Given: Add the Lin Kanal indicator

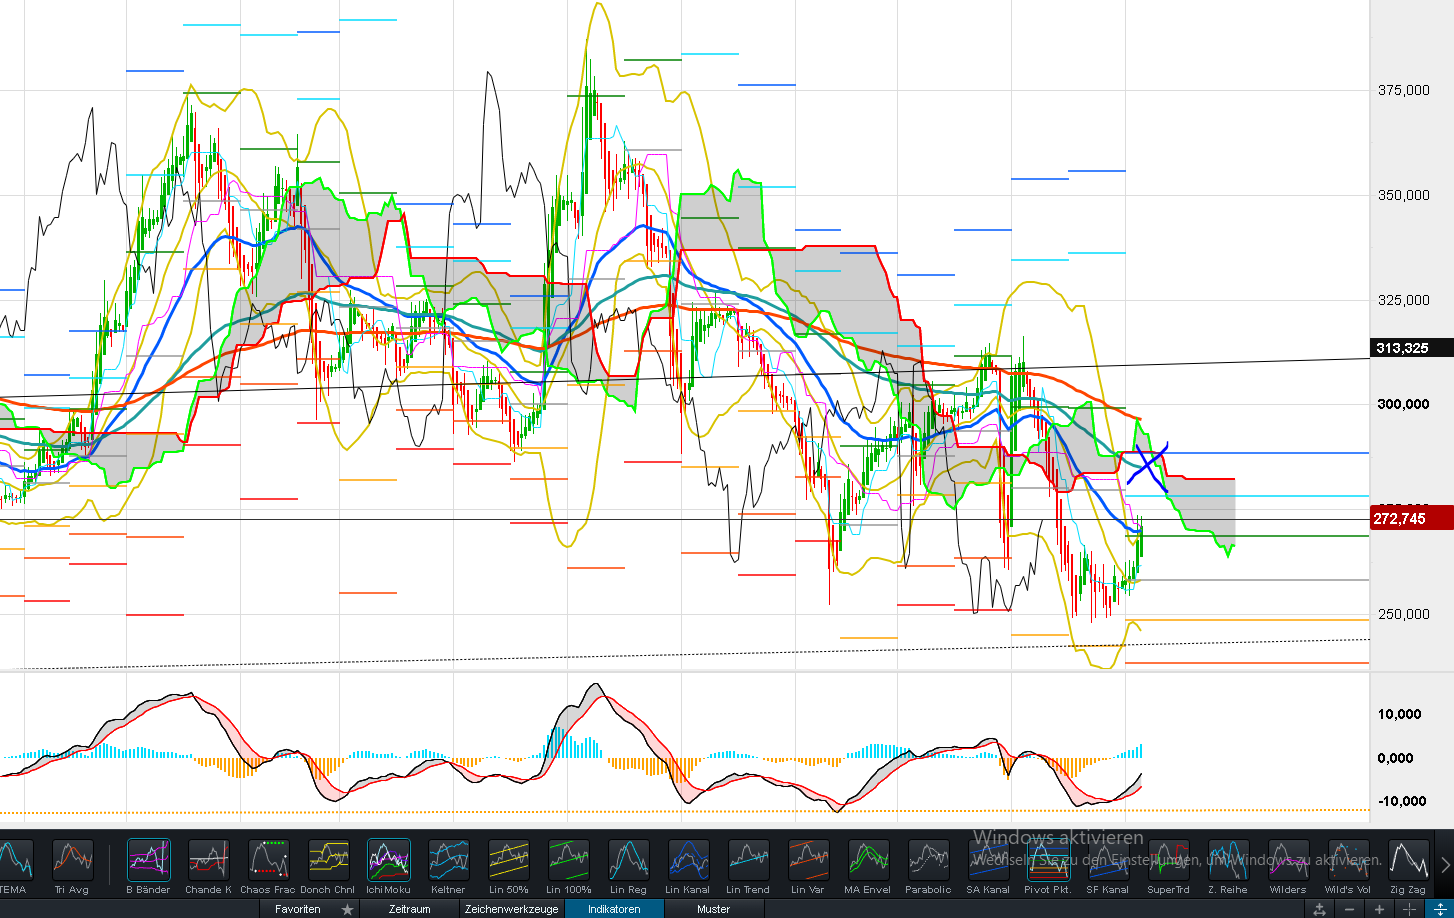Looking at the screenshot, I should click(x=688, y=866).
